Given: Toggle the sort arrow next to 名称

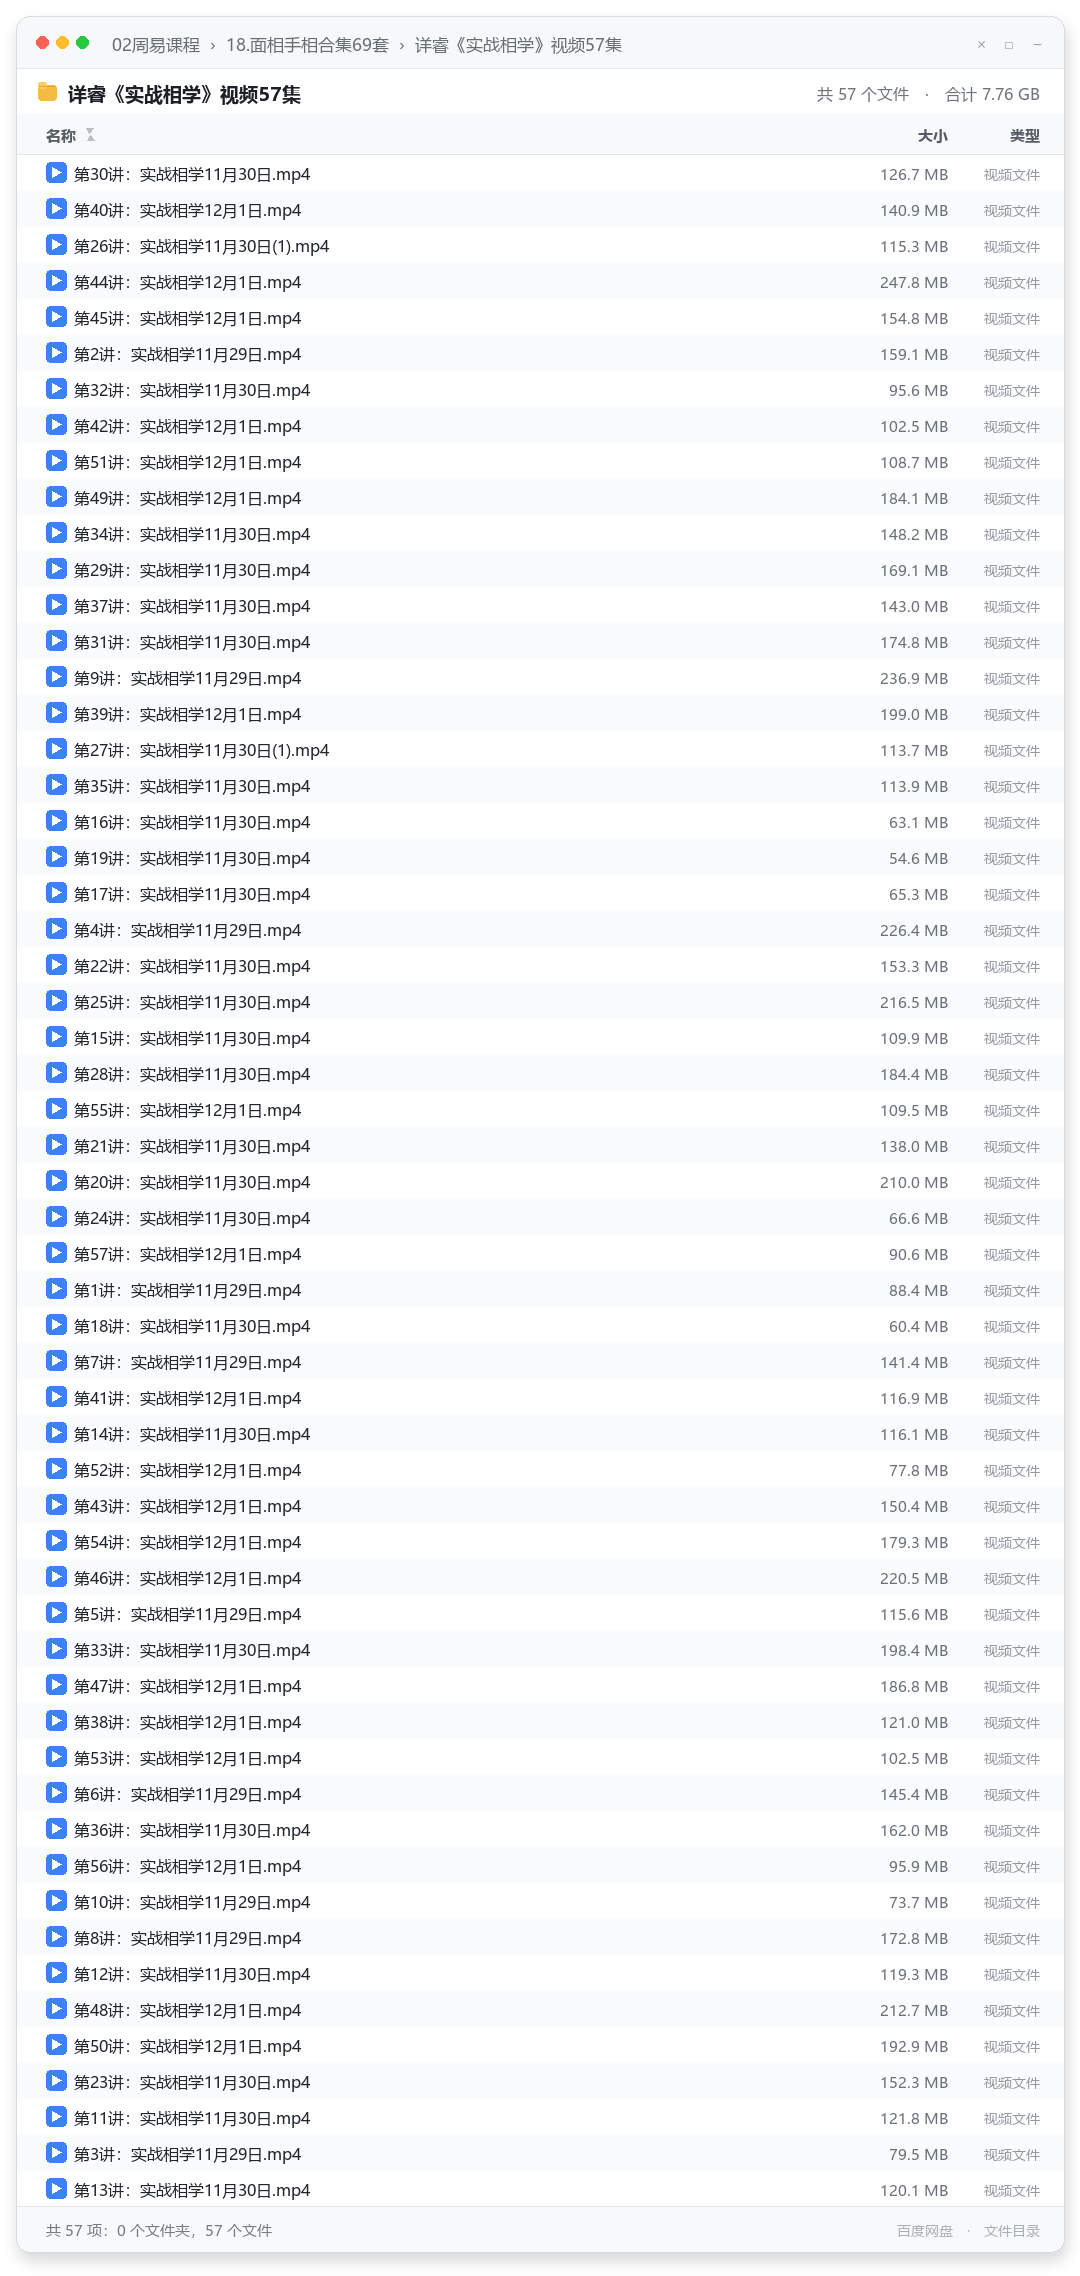Looking at the screenshot, I should click(x=90, y=135).
